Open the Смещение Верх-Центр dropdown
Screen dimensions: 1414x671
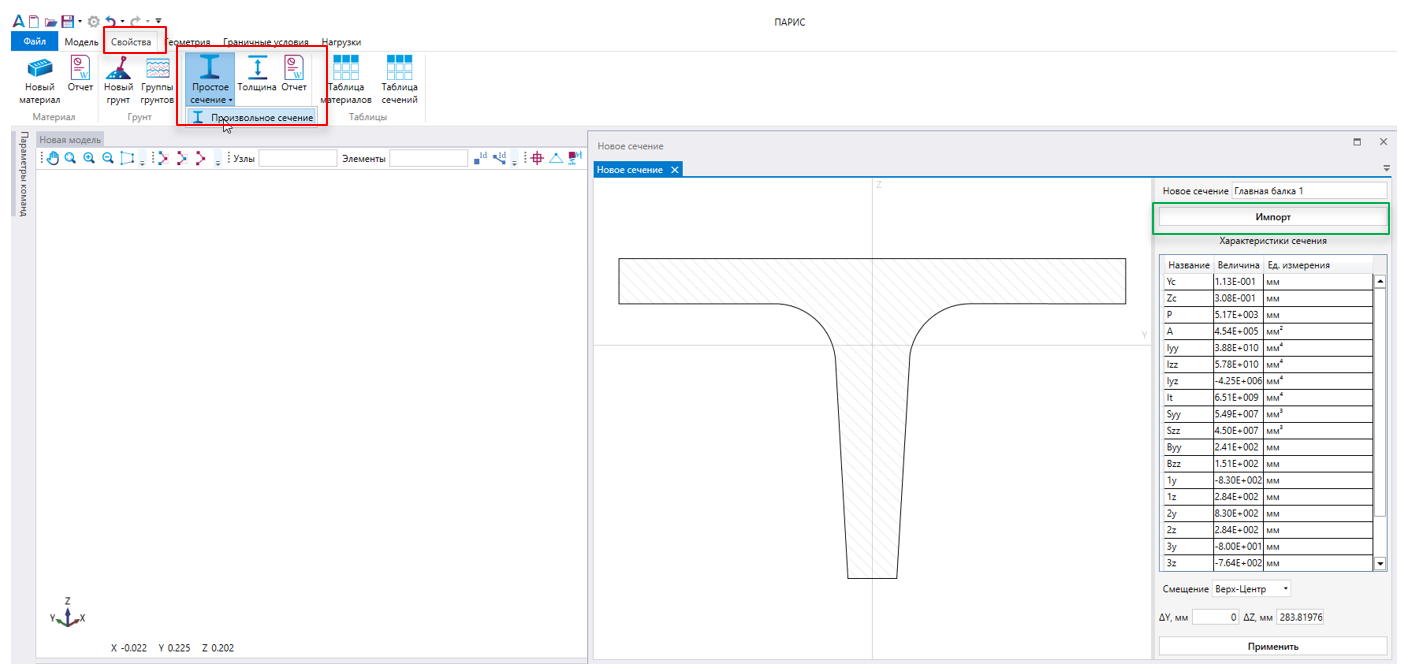1252,588
